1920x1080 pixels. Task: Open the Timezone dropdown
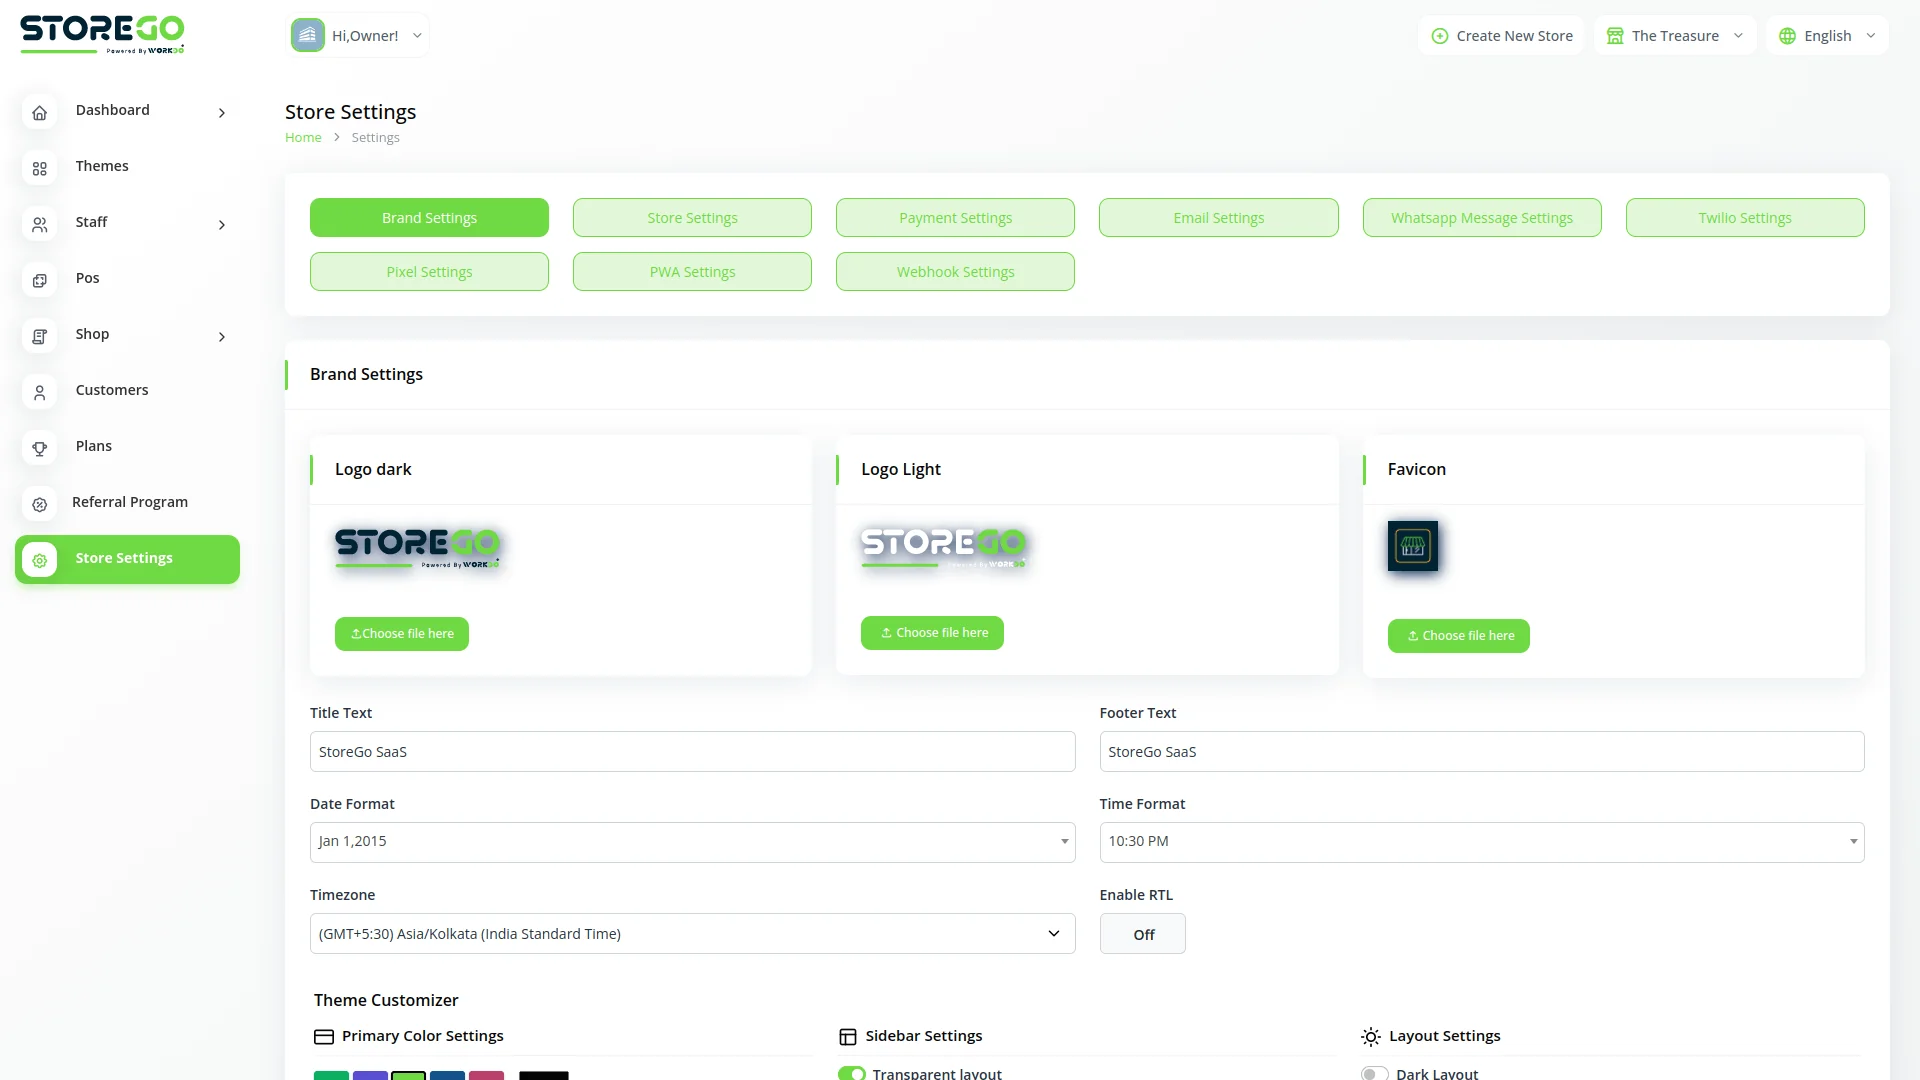click(692, 934)
